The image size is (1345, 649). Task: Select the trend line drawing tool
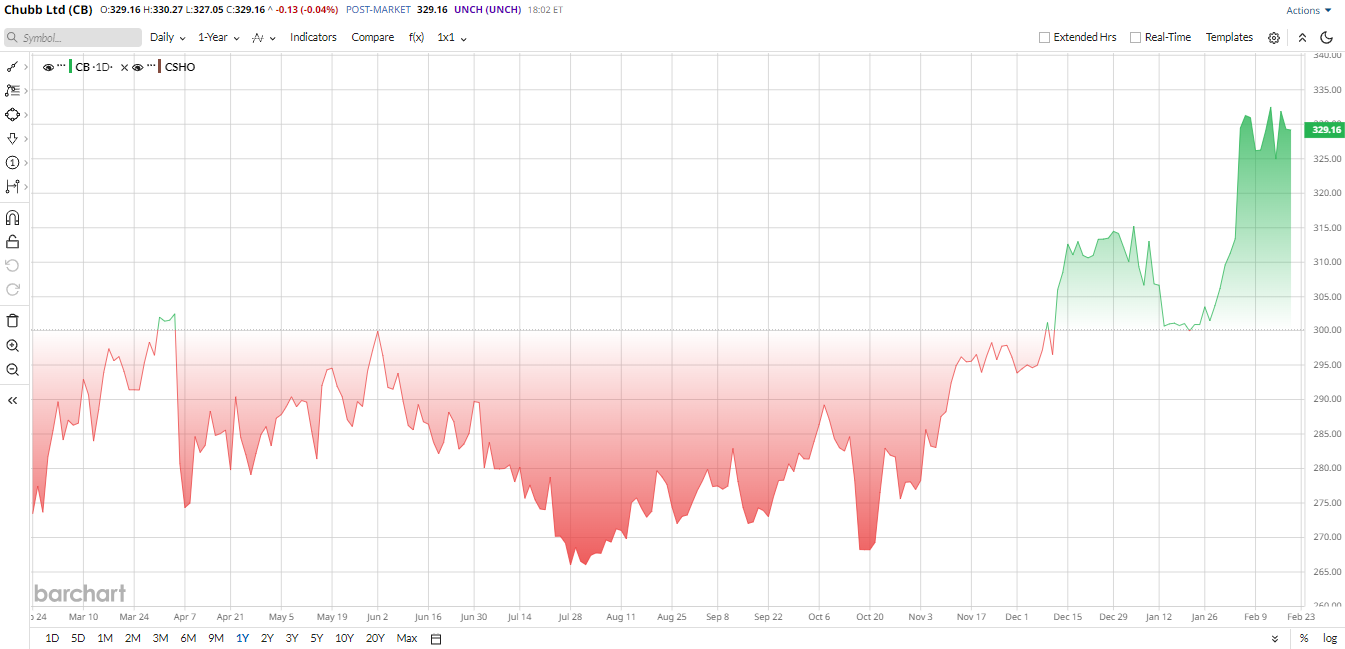click(12, 66)
